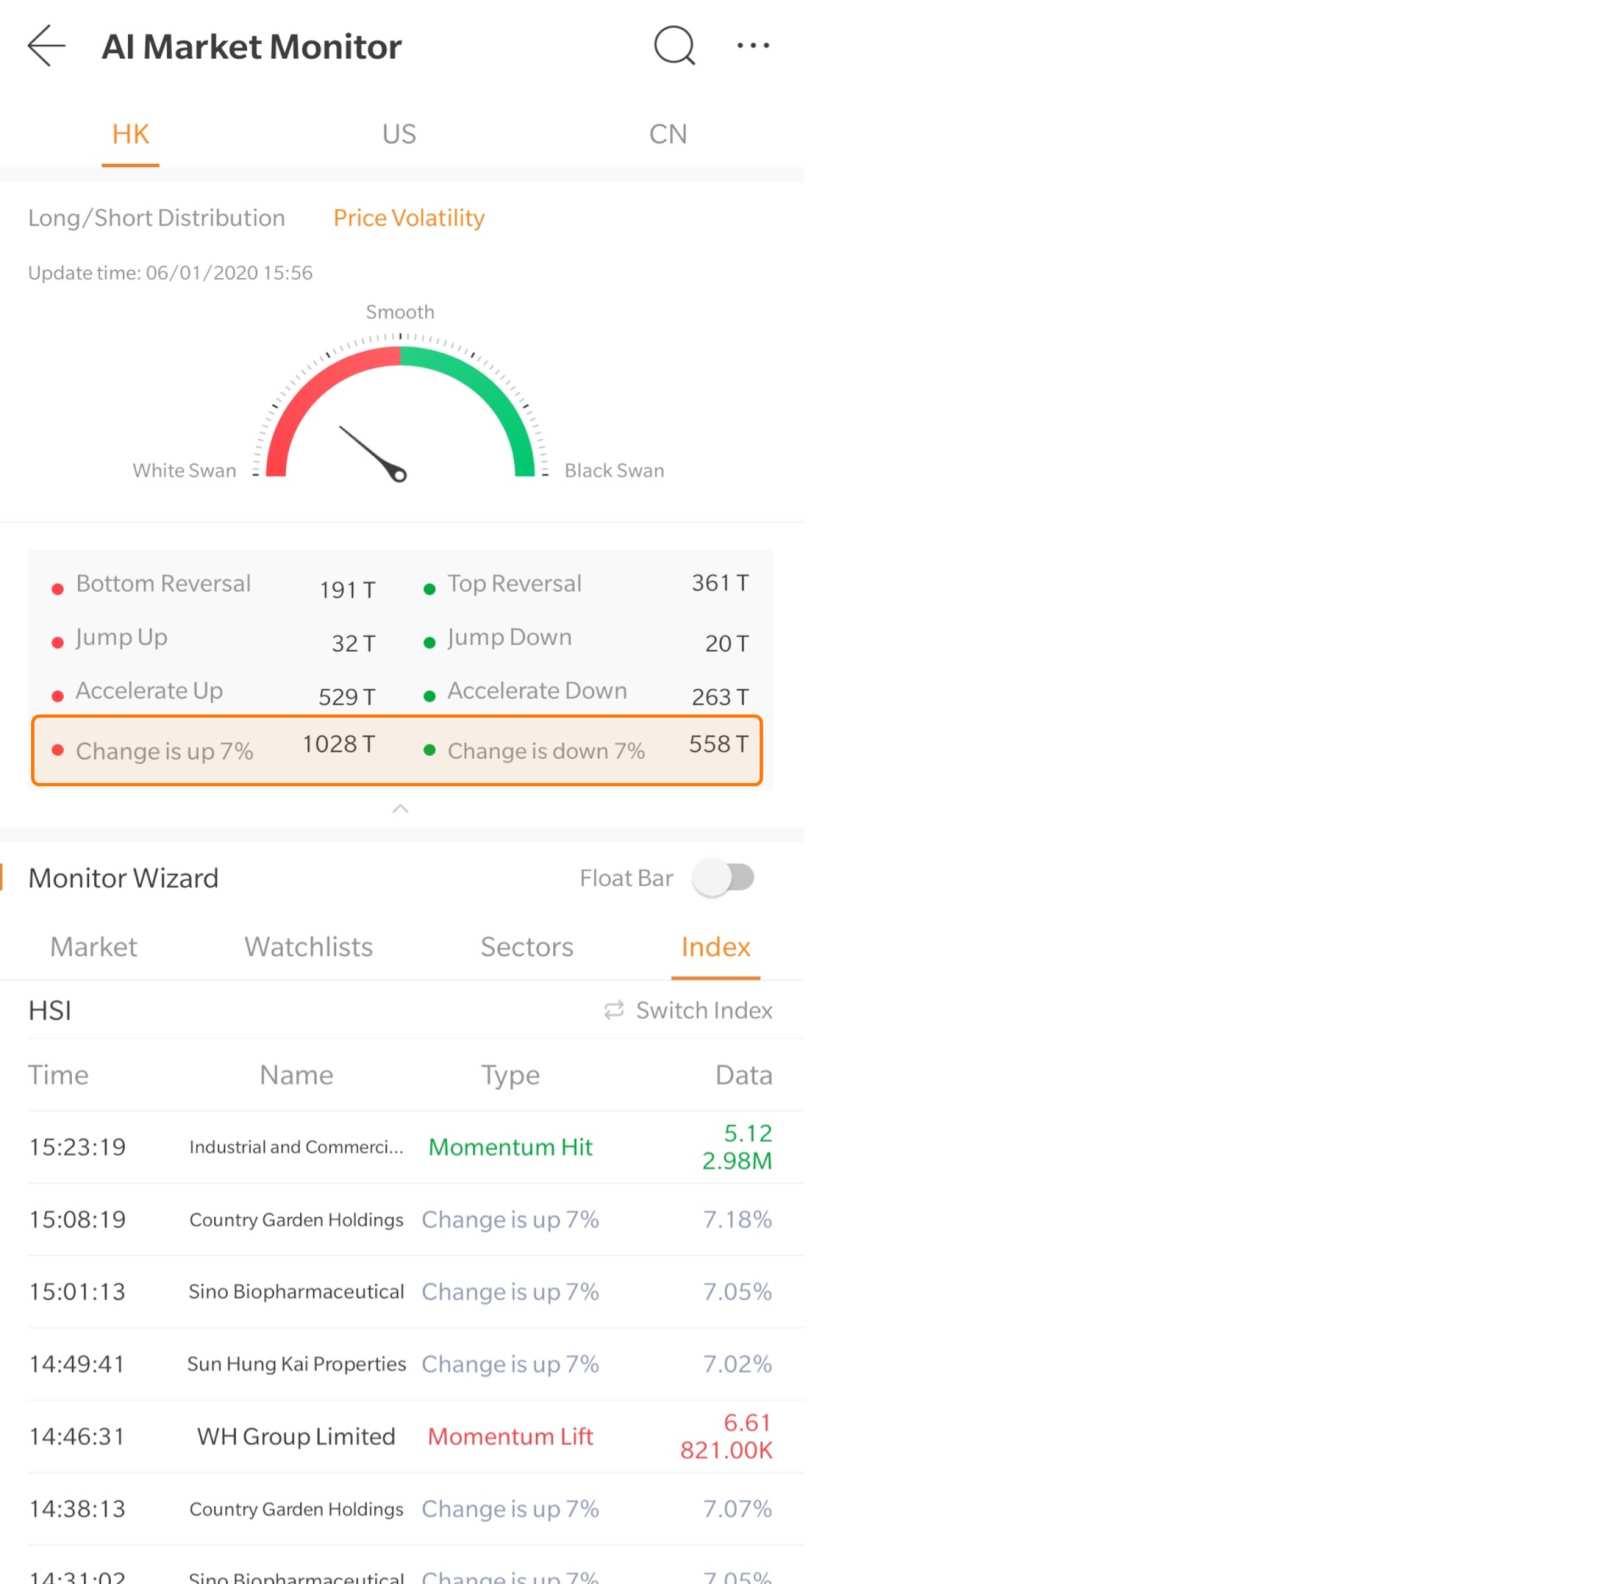Select the HK market tab
1600x1584 pixels.
click(x=130, y=134)
